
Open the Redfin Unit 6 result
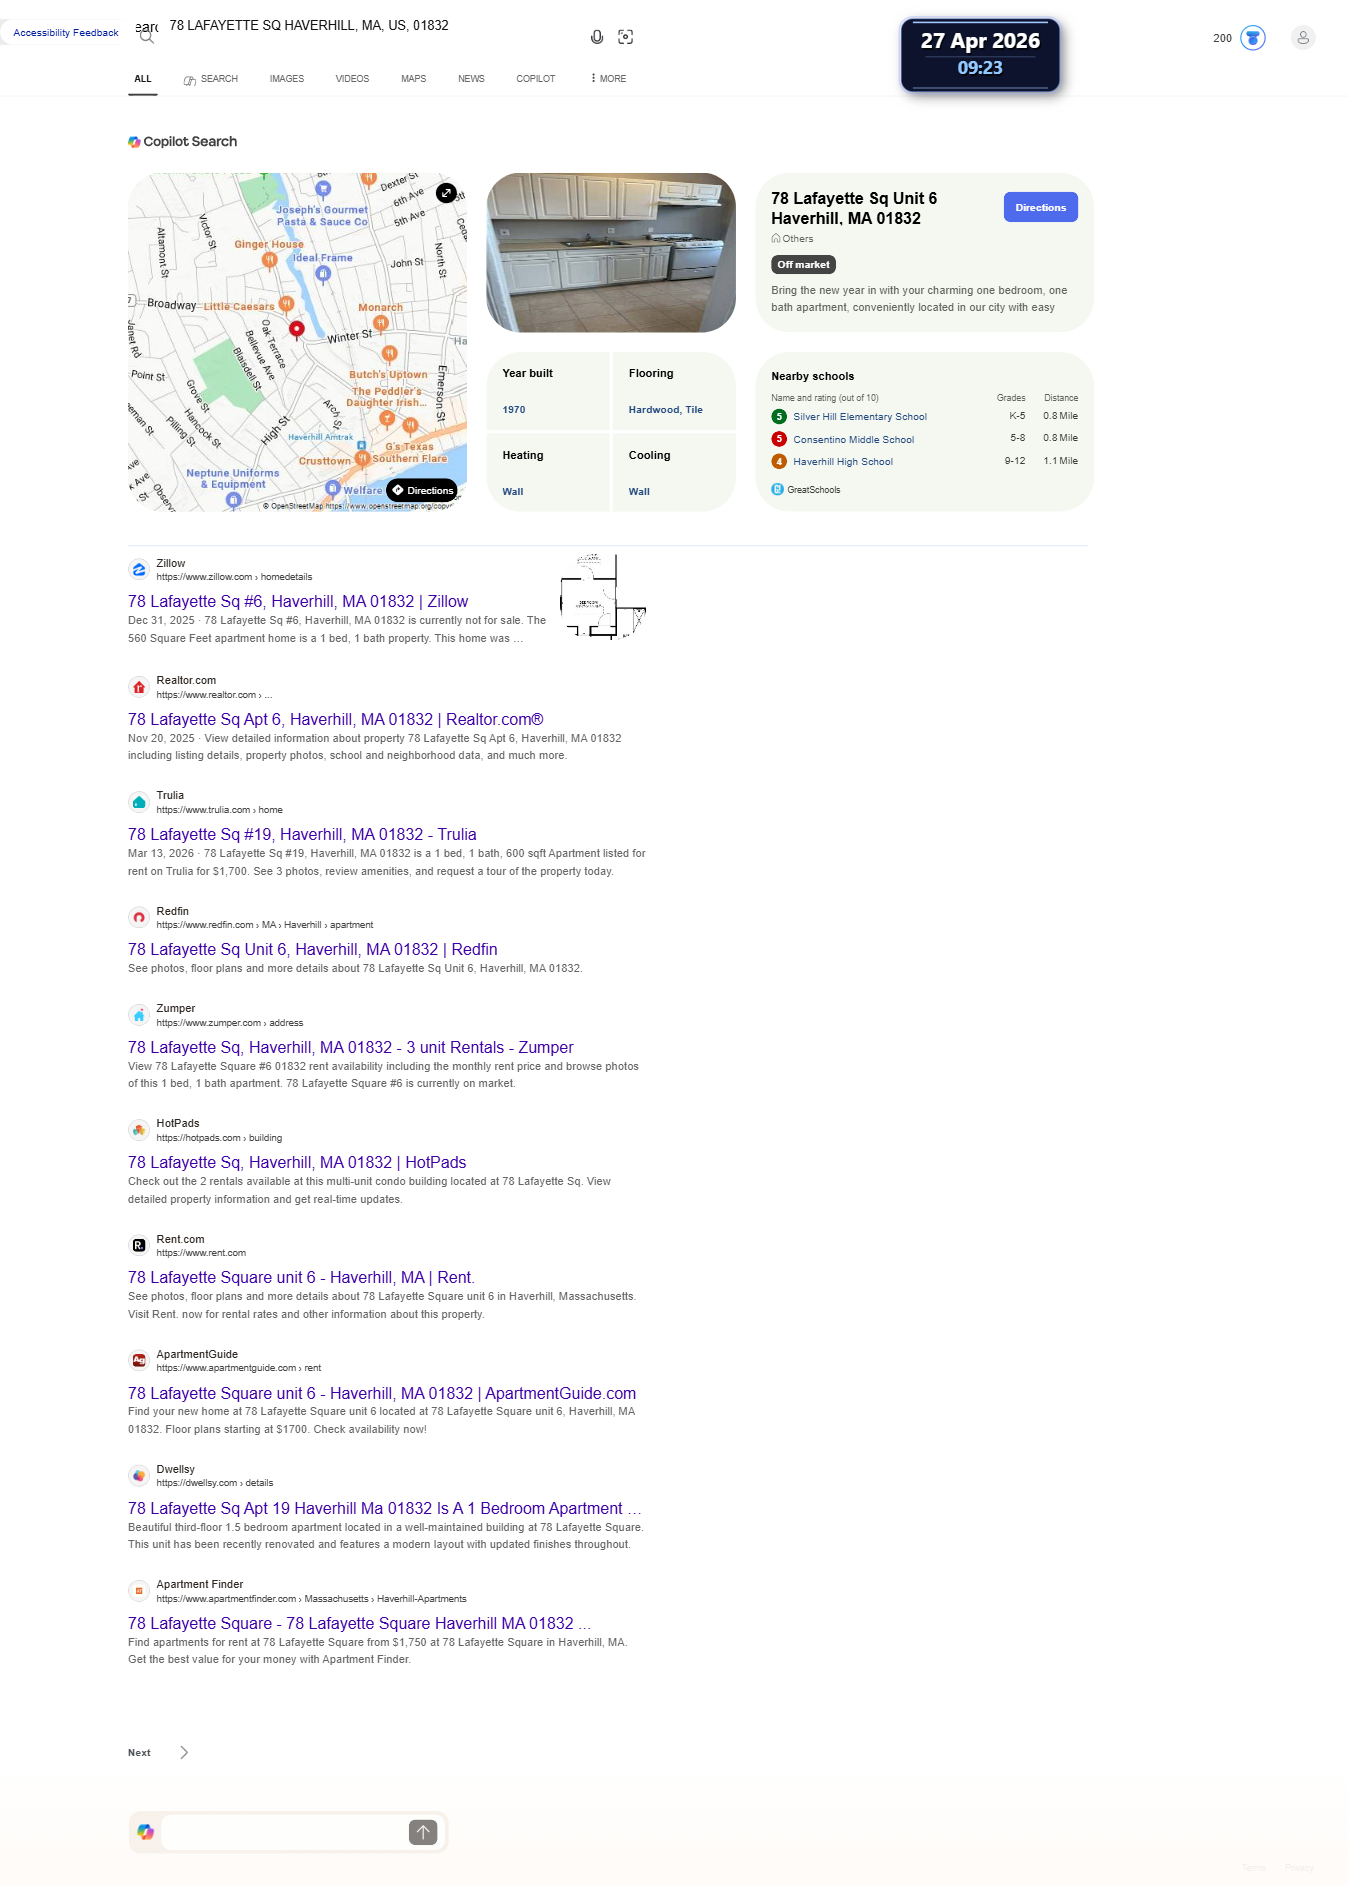(x=313, y=950)
